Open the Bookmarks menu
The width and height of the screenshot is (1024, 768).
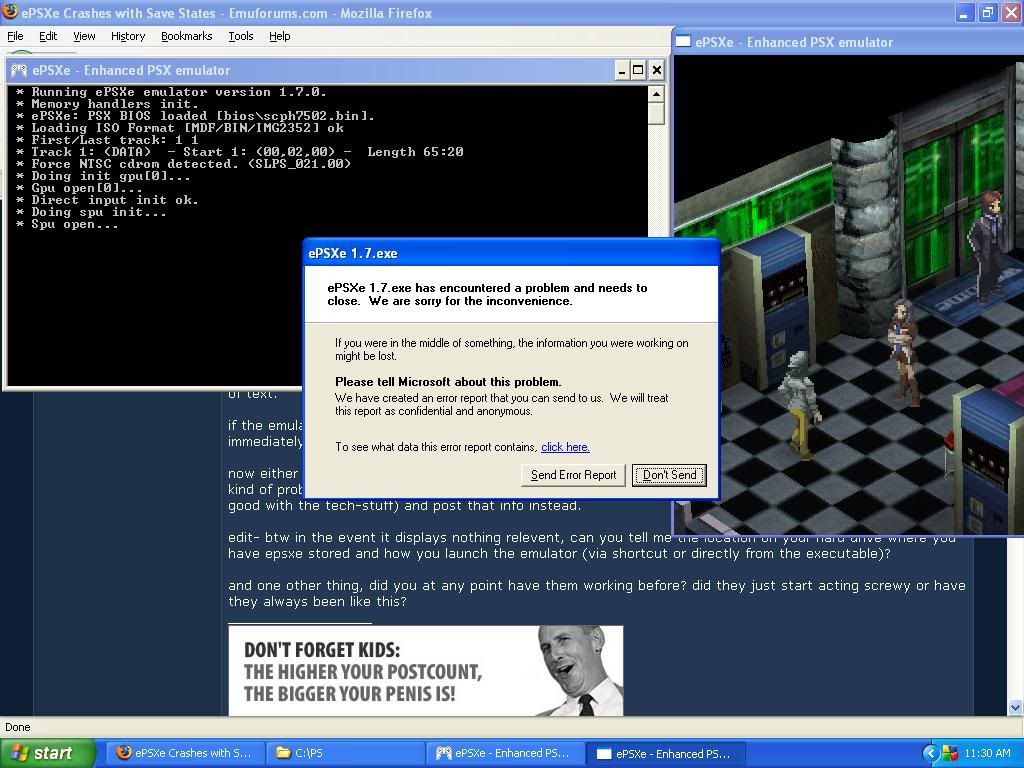[186, 36]
